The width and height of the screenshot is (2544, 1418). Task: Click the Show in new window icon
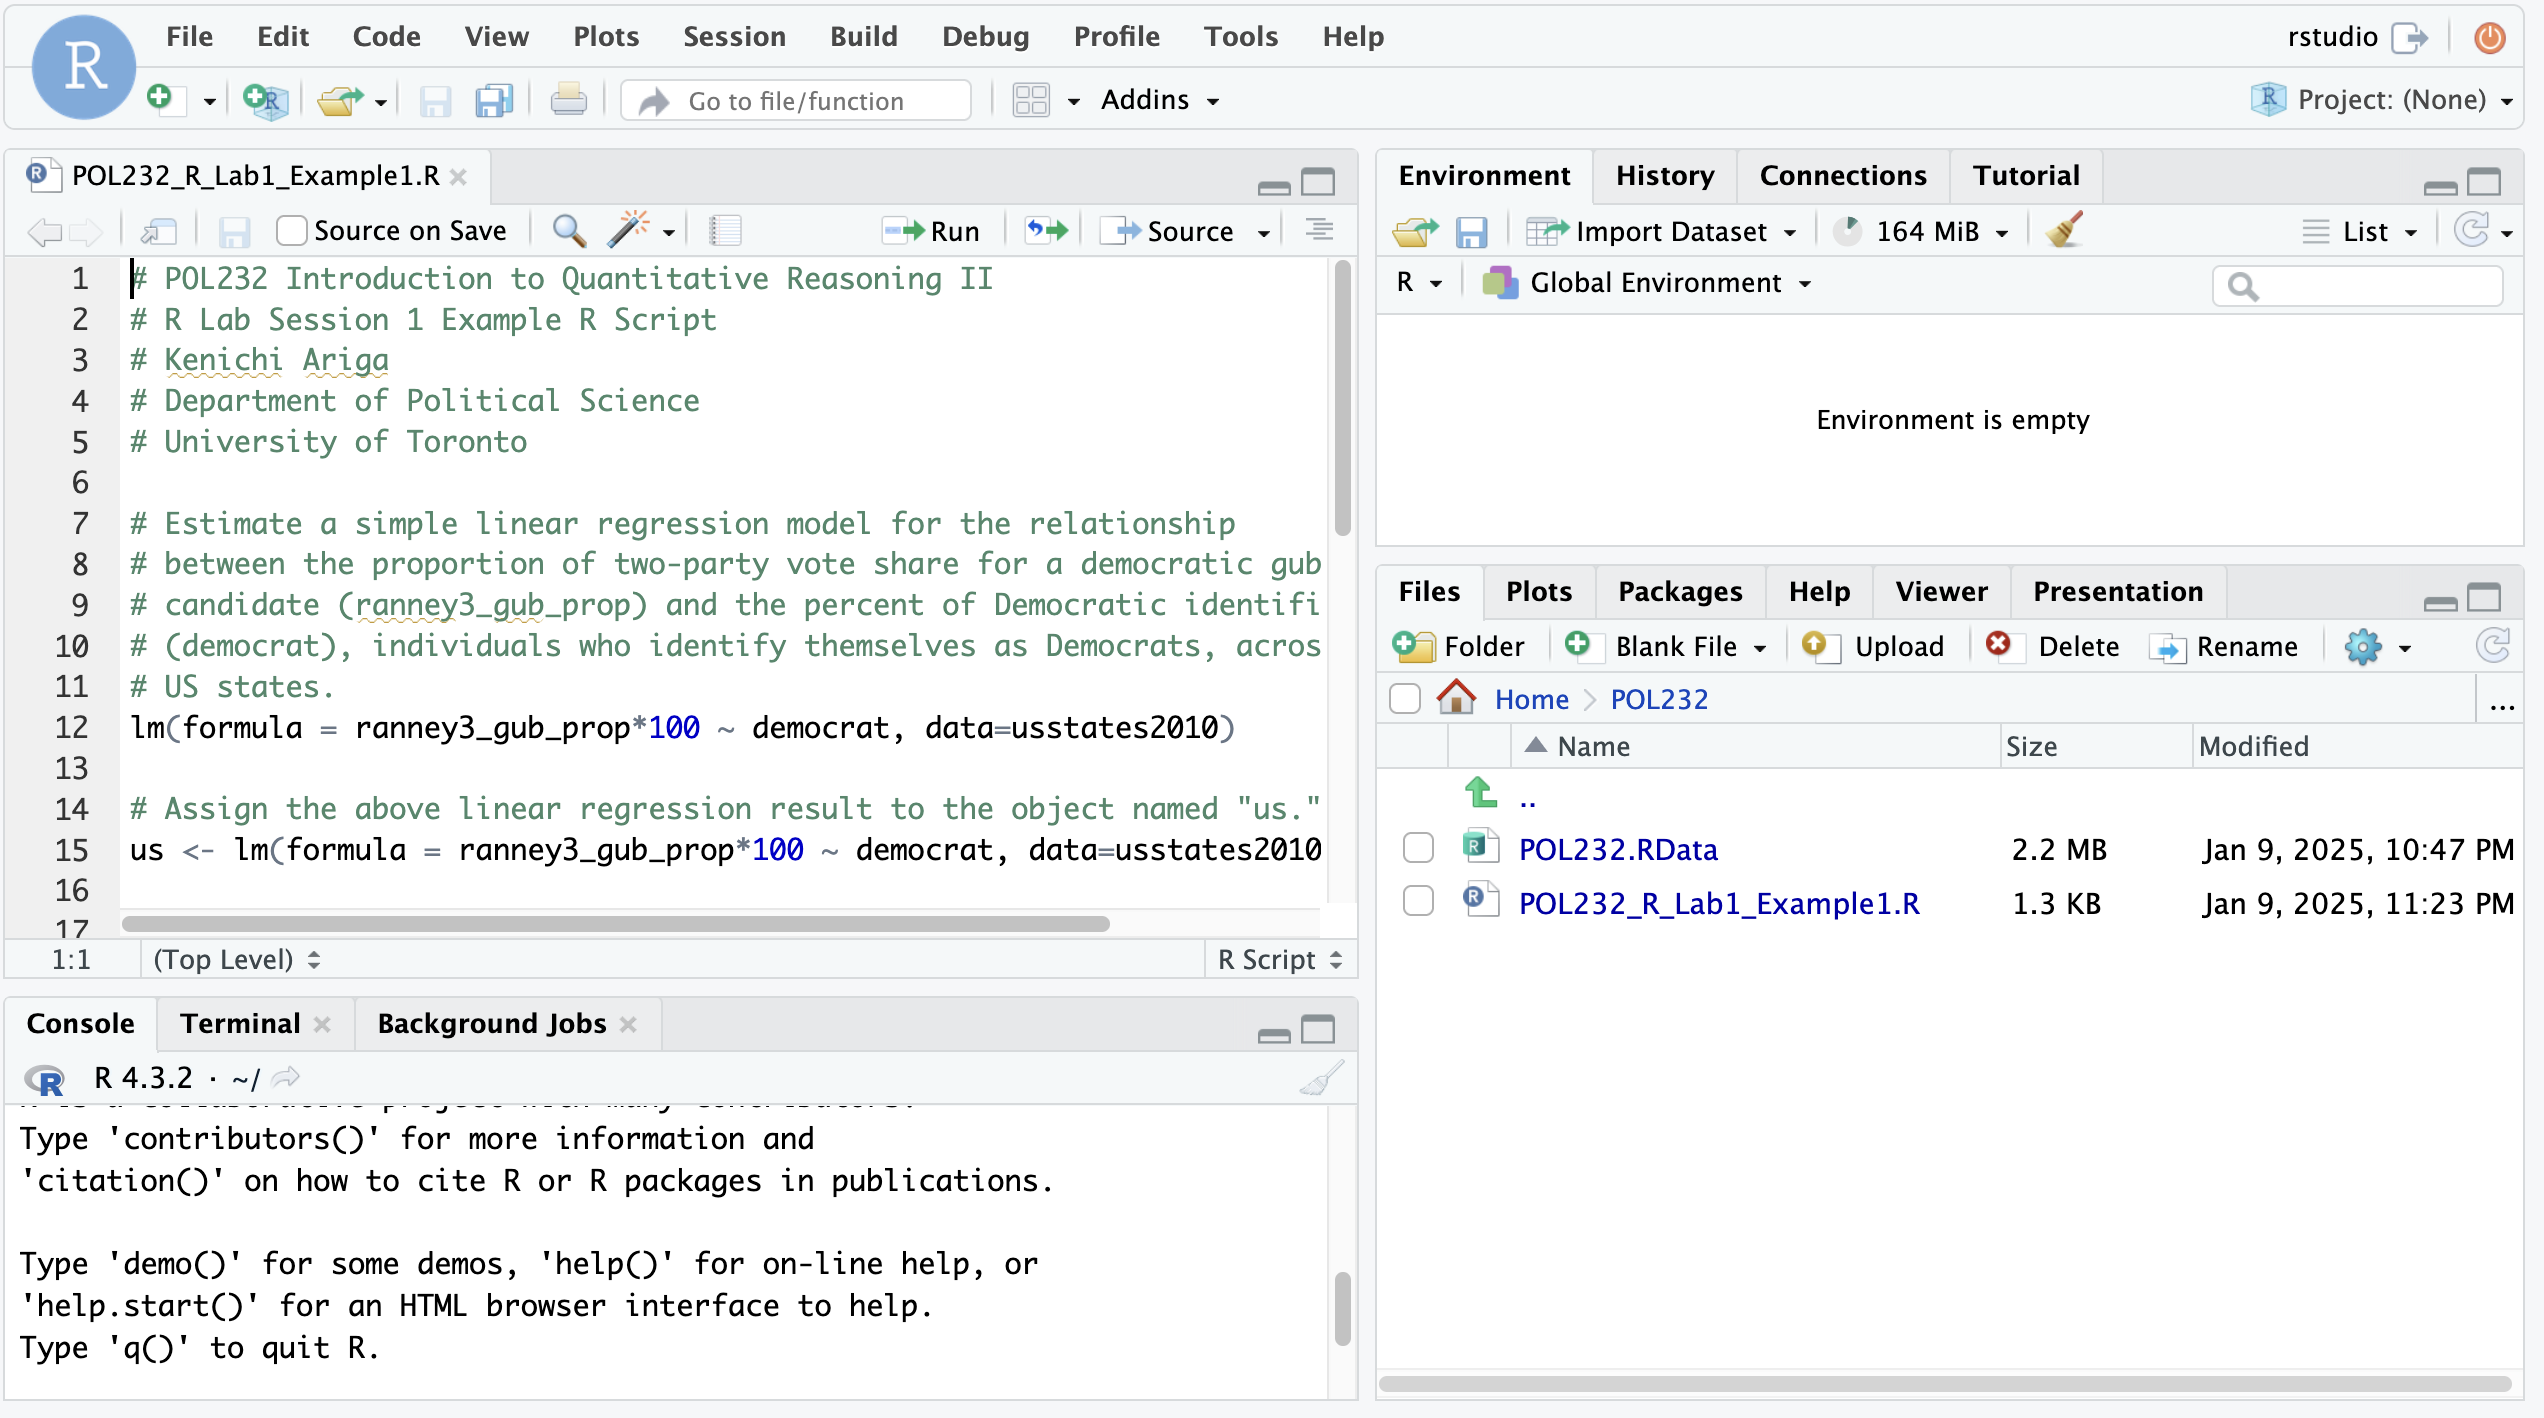[x=159, y=231]
